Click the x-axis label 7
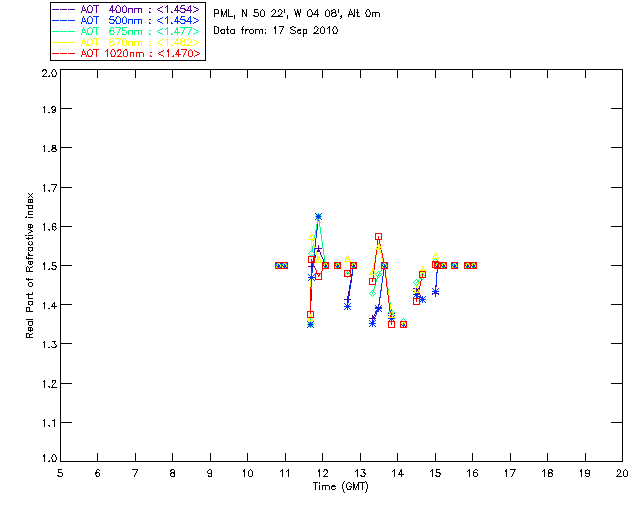Image resolution: width=640 pixels, height=512 pixels. pyautogui.click(x=135, y=473)
